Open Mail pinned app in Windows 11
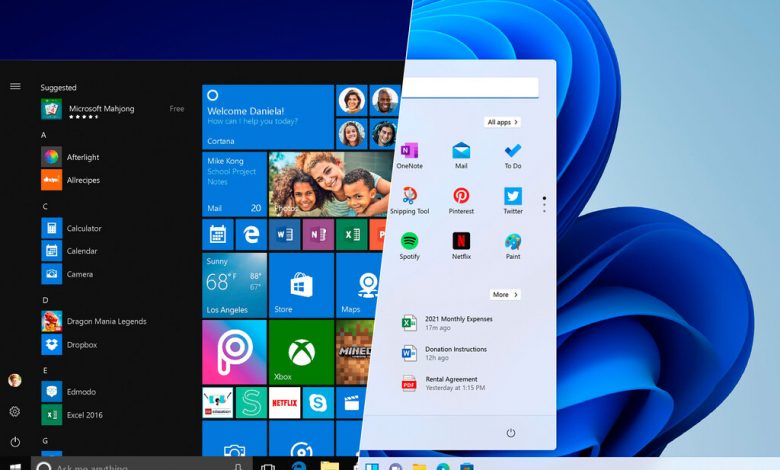This screenshot has height=470, width=780. [461, 156]
